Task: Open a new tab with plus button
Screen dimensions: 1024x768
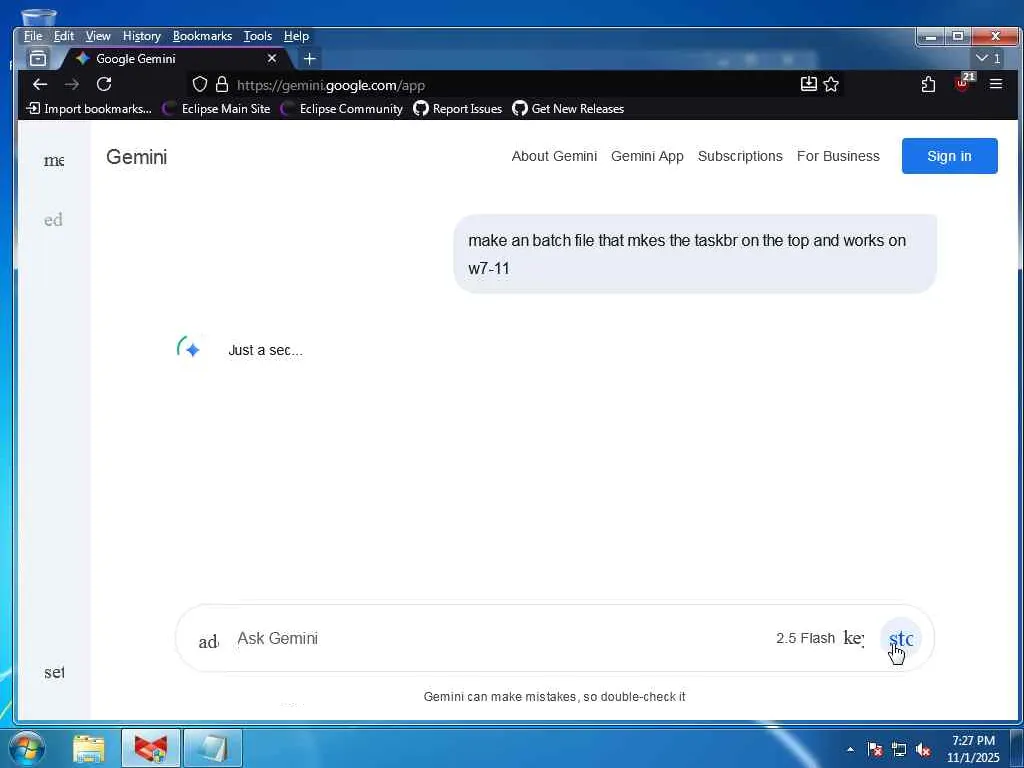Action: click(x=310, y=59)
